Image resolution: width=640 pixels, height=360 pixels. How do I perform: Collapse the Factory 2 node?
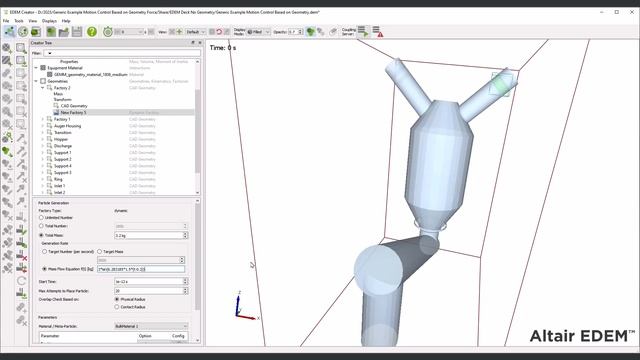(x=42, y=88)
